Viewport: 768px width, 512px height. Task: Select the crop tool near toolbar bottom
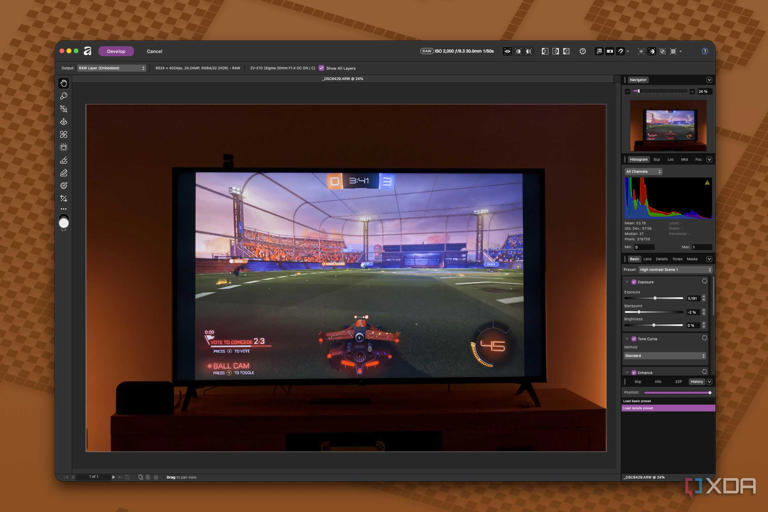(64, 198)
